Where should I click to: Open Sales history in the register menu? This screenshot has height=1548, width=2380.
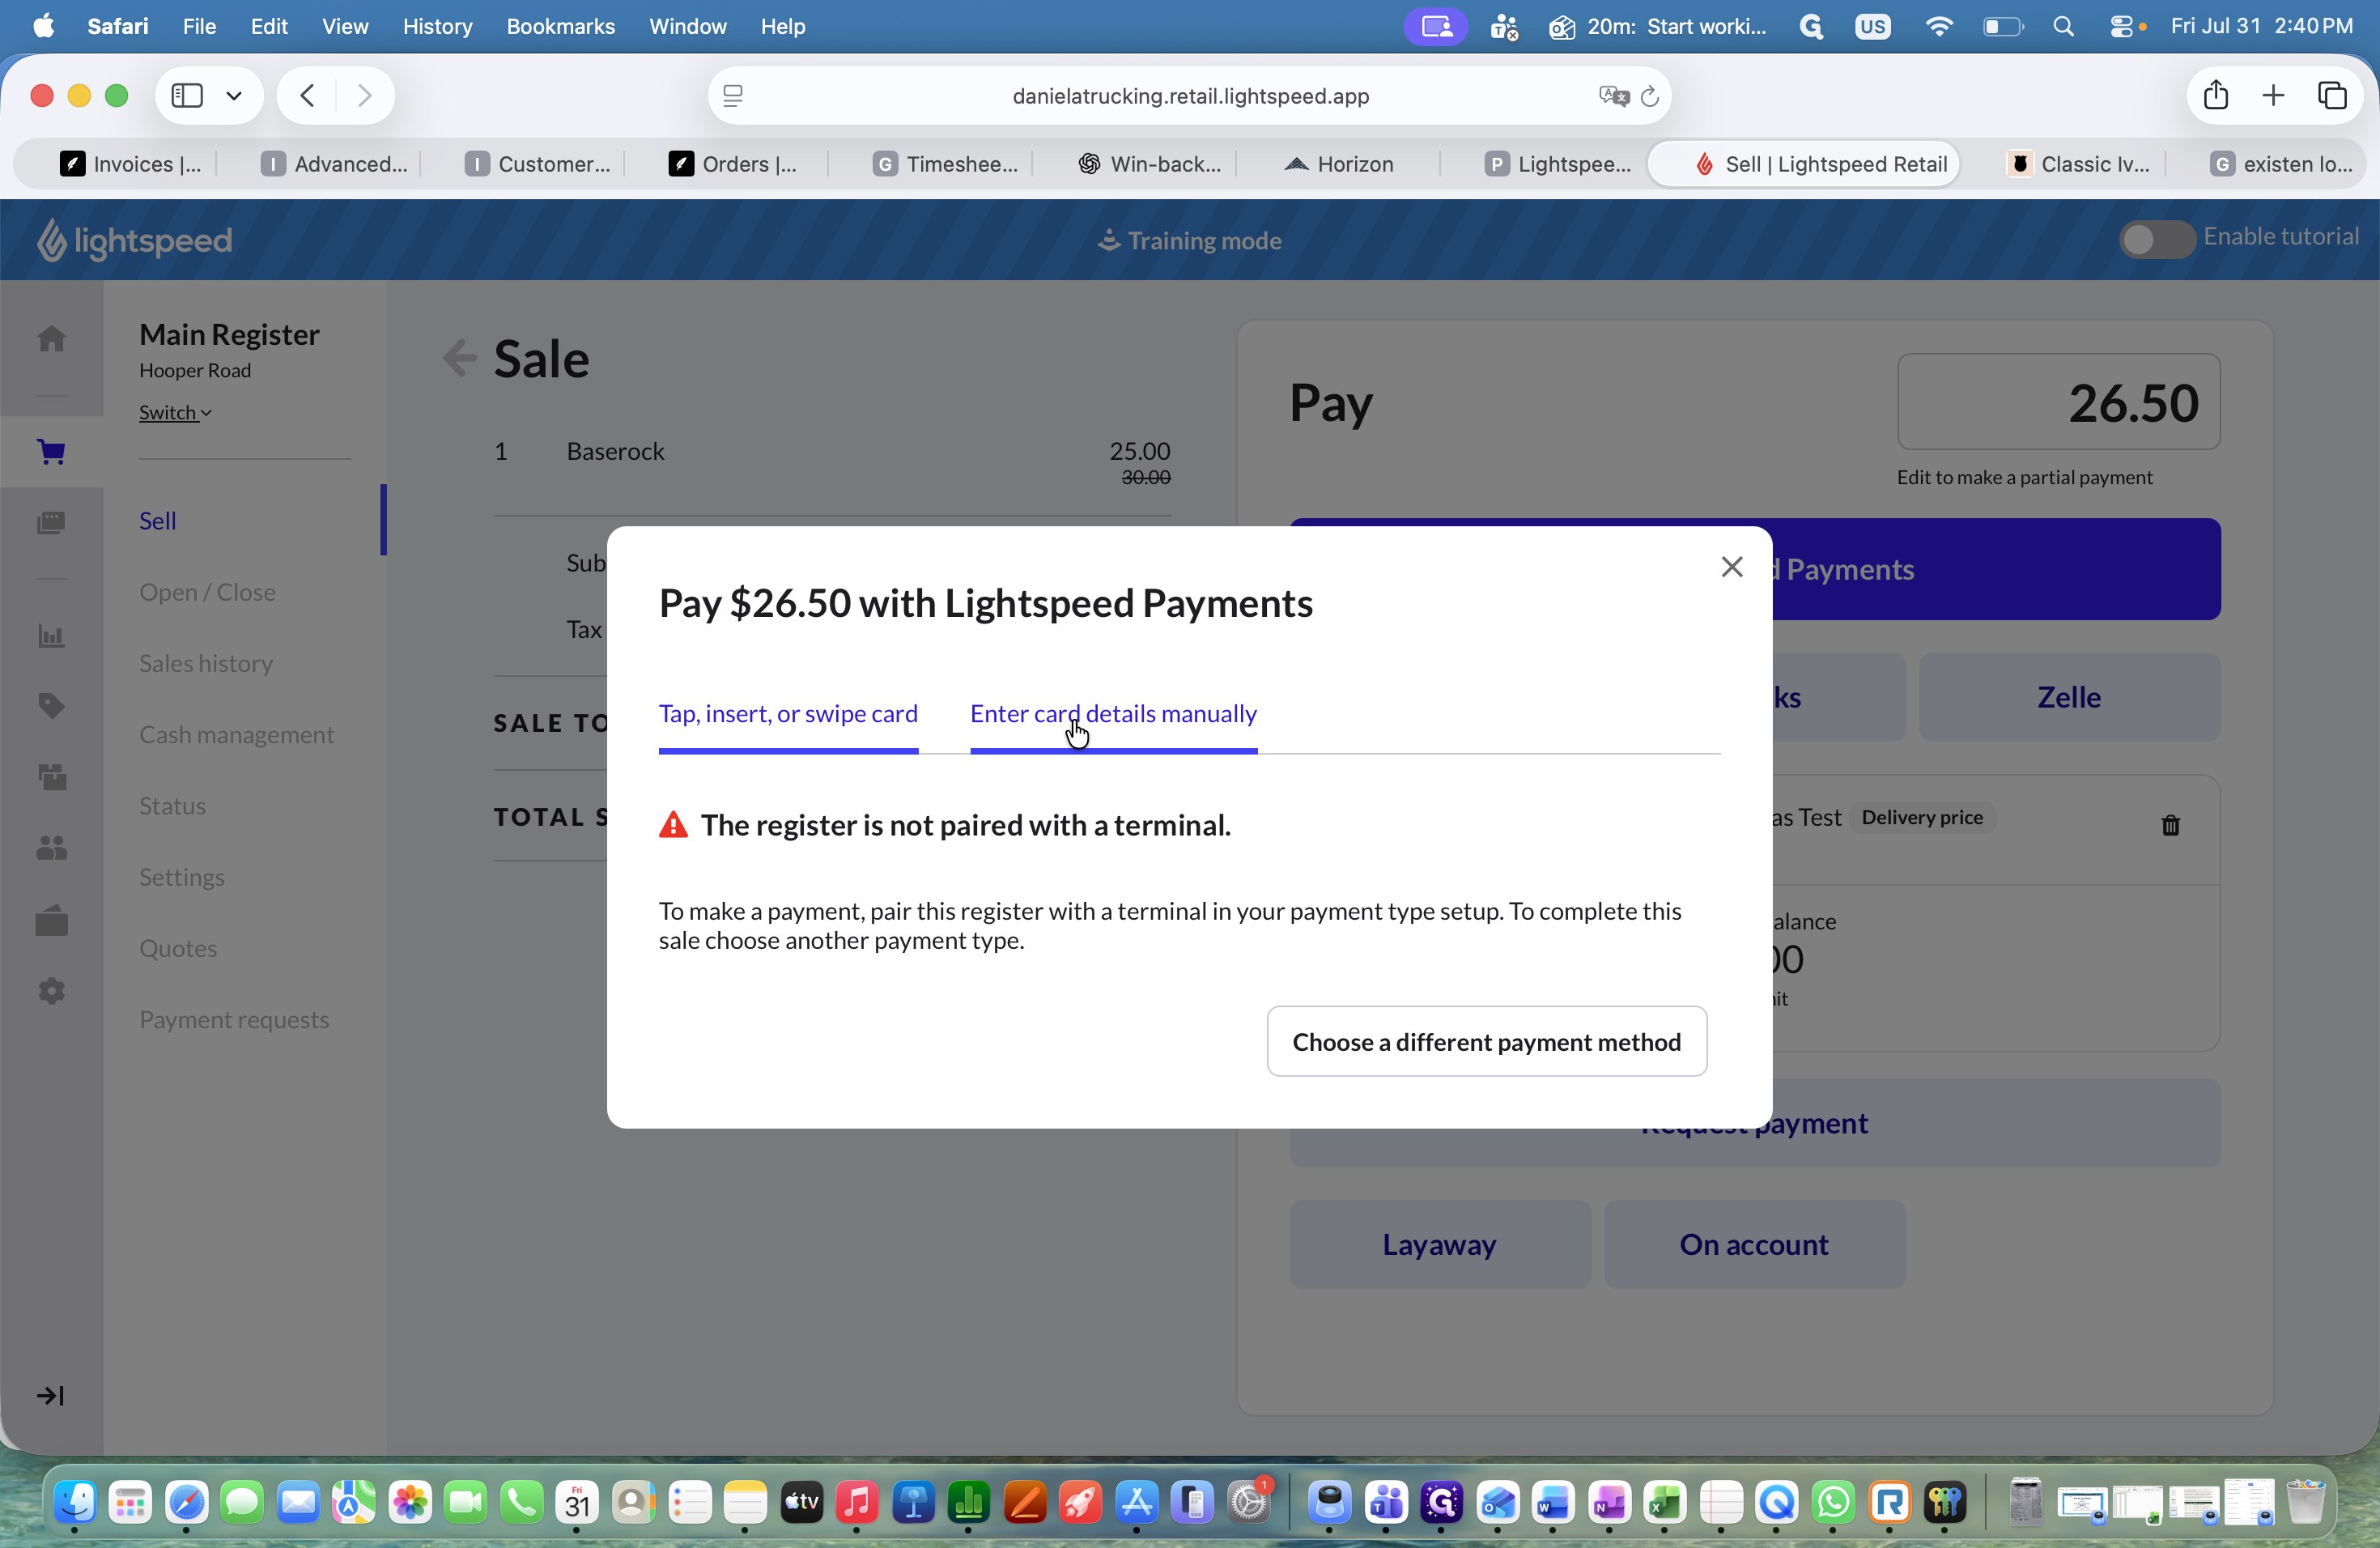(x=206, y=663)
